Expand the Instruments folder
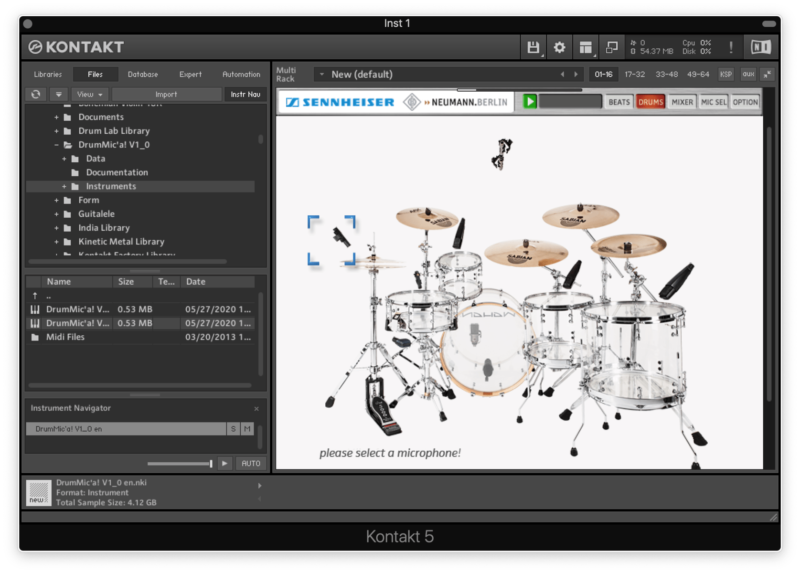 pyautogui.click(x=64, y=187)
